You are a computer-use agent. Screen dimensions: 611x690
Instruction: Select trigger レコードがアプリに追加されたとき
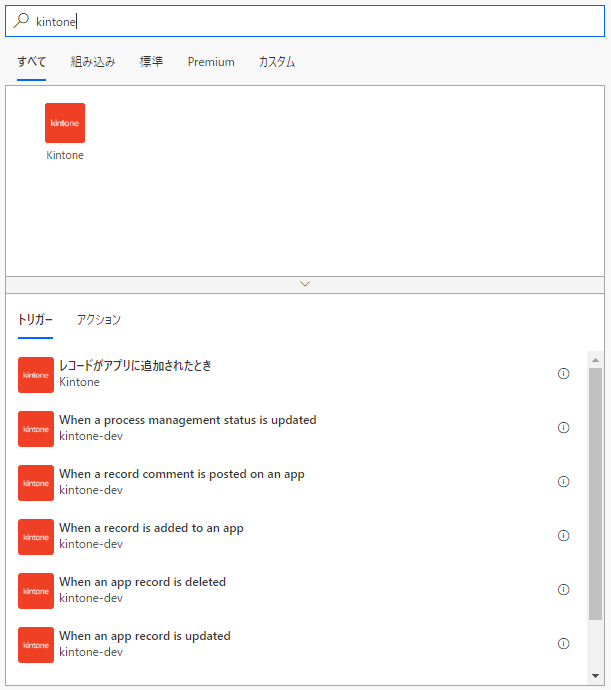136,365
